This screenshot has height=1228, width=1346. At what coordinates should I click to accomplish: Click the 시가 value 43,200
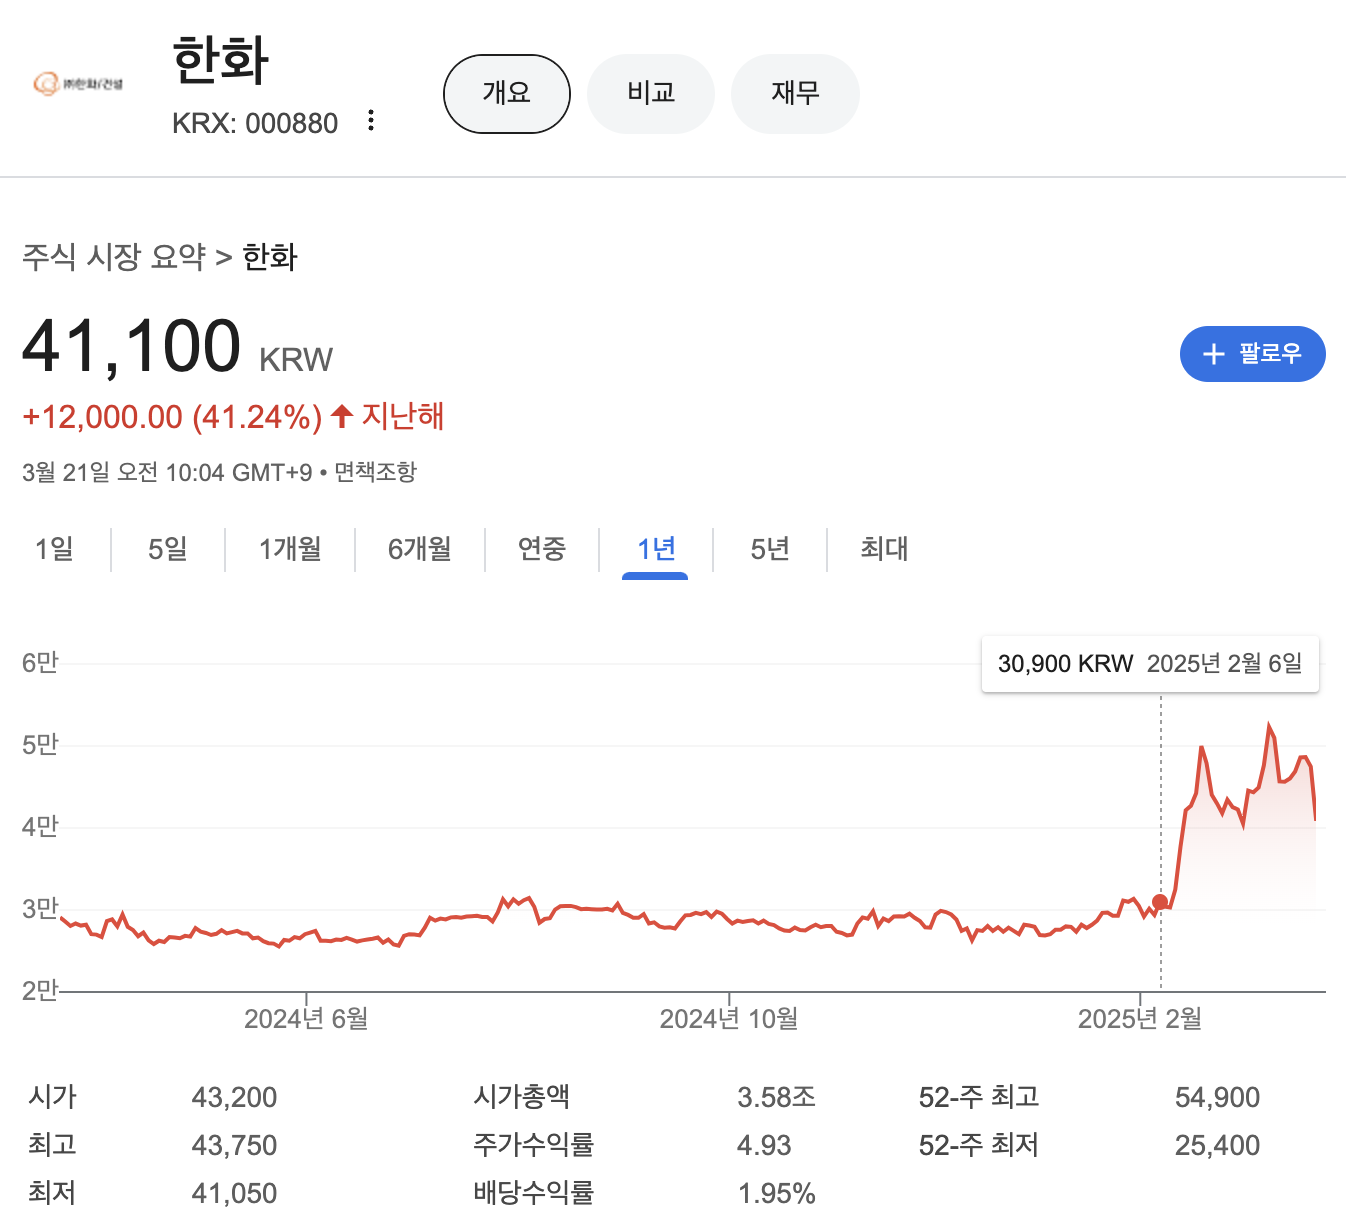coord(234,1097)
